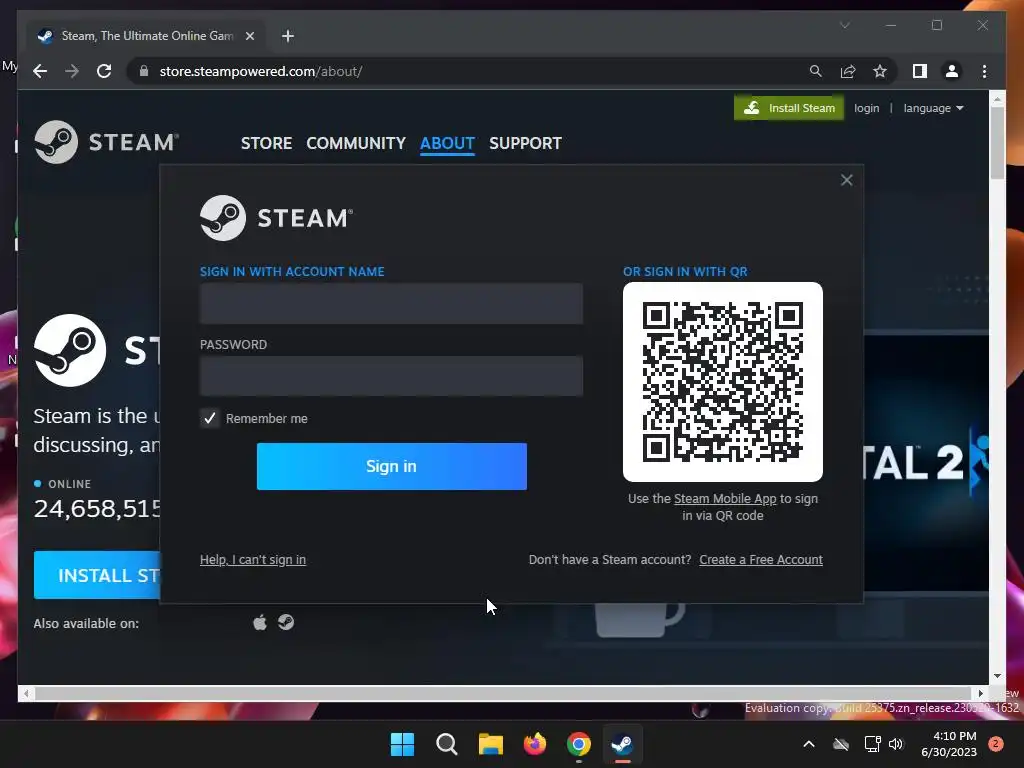
Task: Open the Chrome profile icon
Action: tap(952, 71)
